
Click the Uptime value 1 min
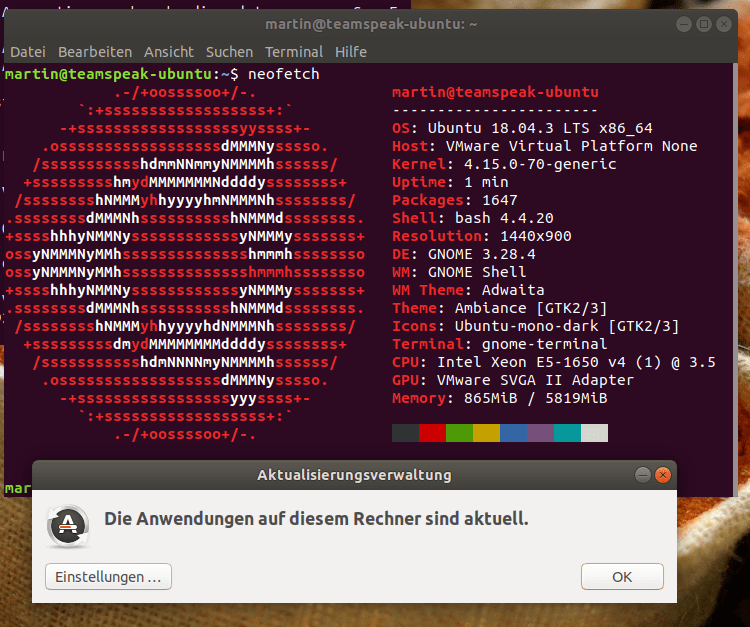pyautogui.click(x=486, y=182)
